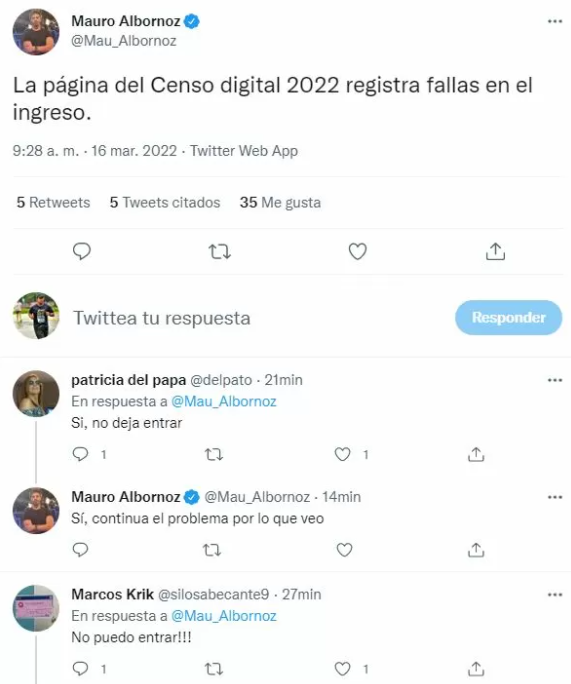Share the main tweet via share icon
571x684 pixels.
(495, 251)
